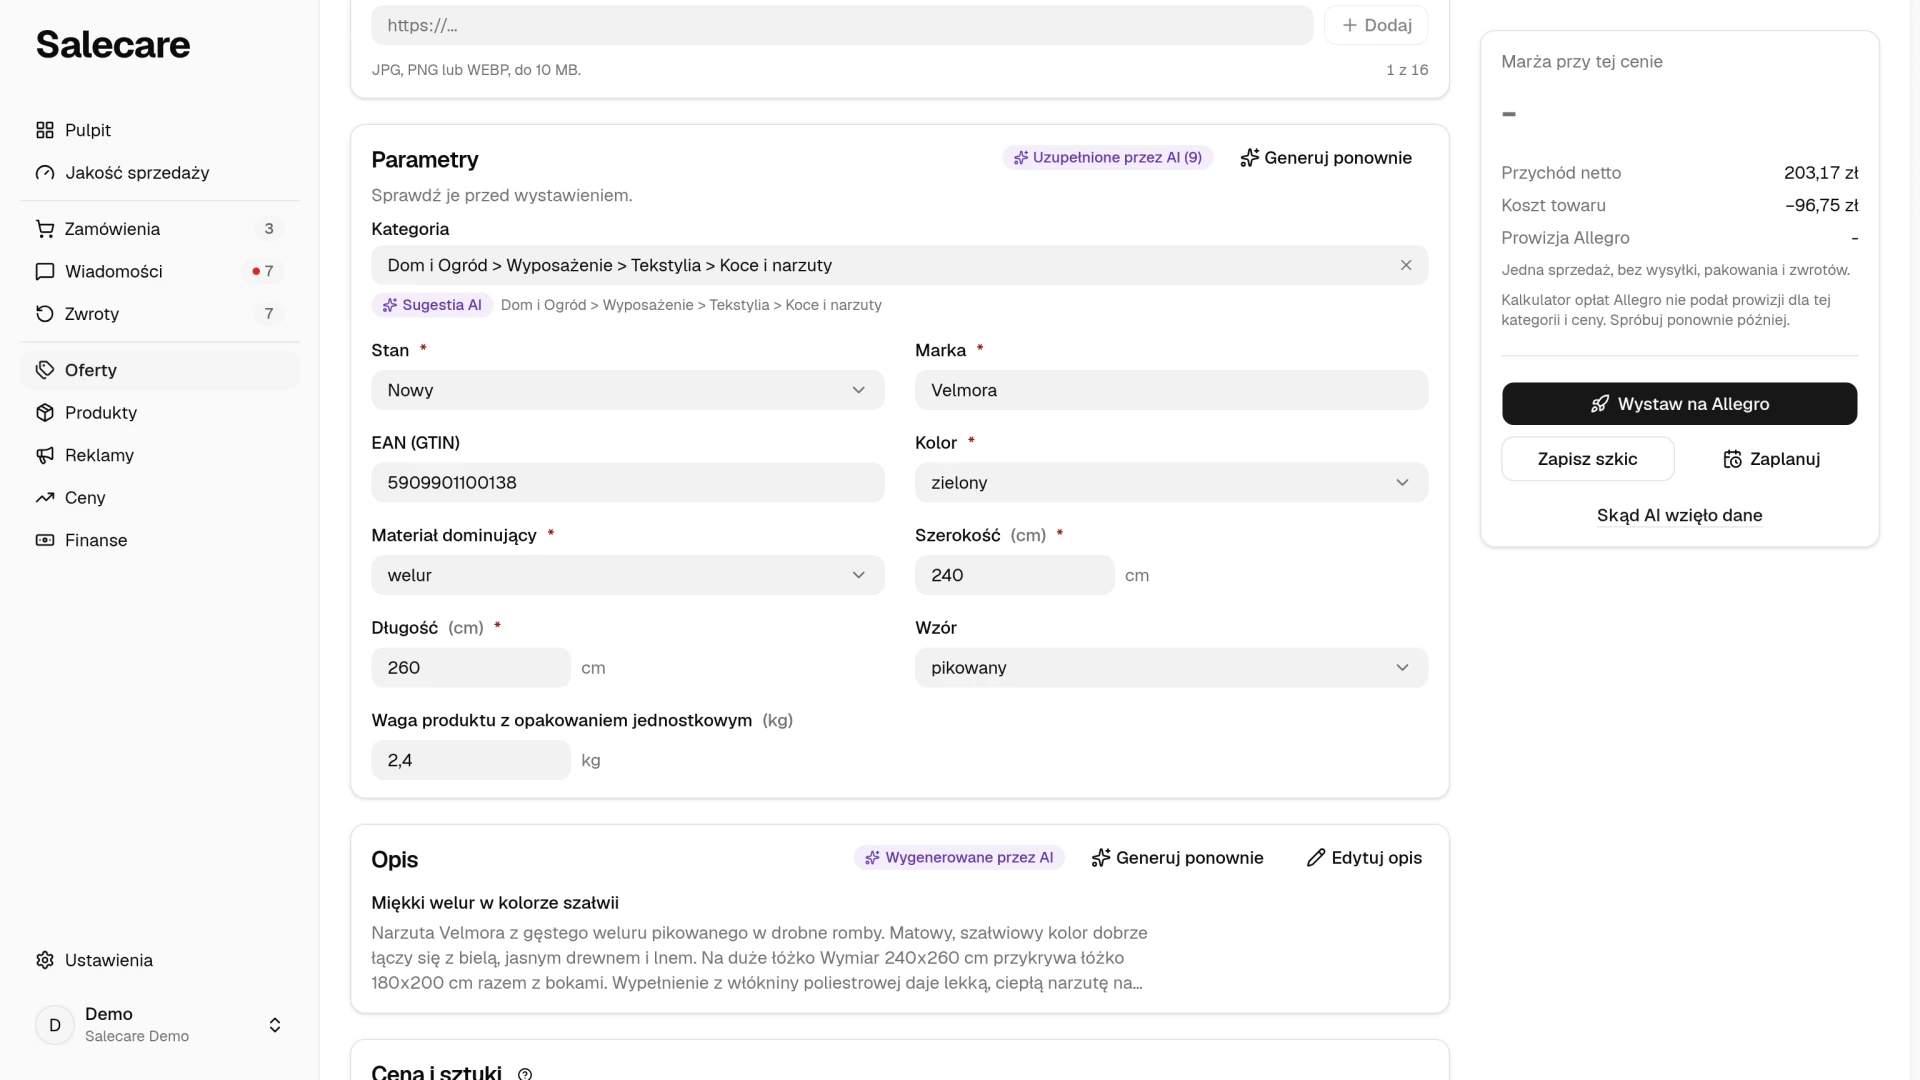
Task: Expand the Demo account switcher chevron
Action: click(275, 1025)
